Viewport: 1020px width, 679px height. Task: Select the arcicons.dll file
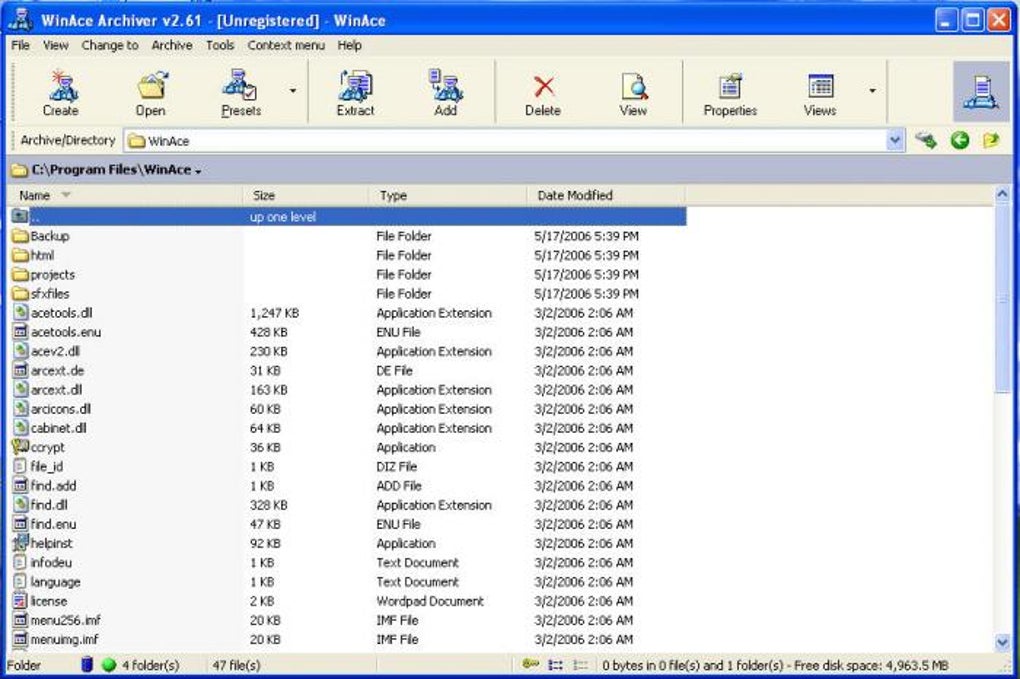[348, 408]
